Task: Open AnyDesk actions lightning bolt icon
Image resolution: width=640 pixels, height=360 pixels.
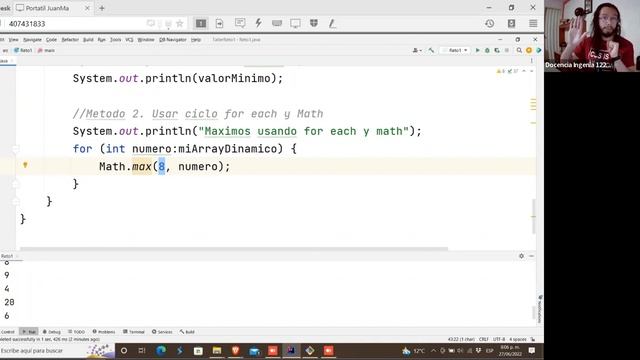Action: [x=258, y=23]
